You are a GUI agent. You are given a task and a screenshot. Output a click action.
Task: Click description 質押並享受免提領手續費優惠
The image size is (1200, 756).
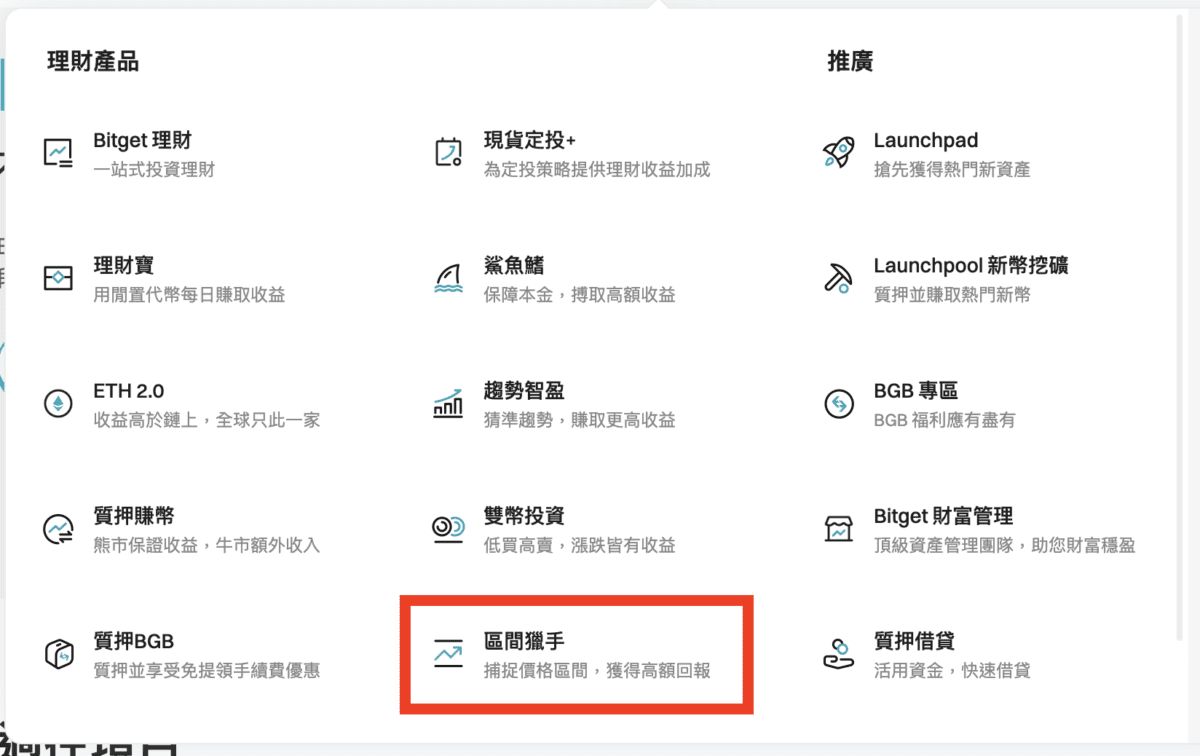[207, 670]
